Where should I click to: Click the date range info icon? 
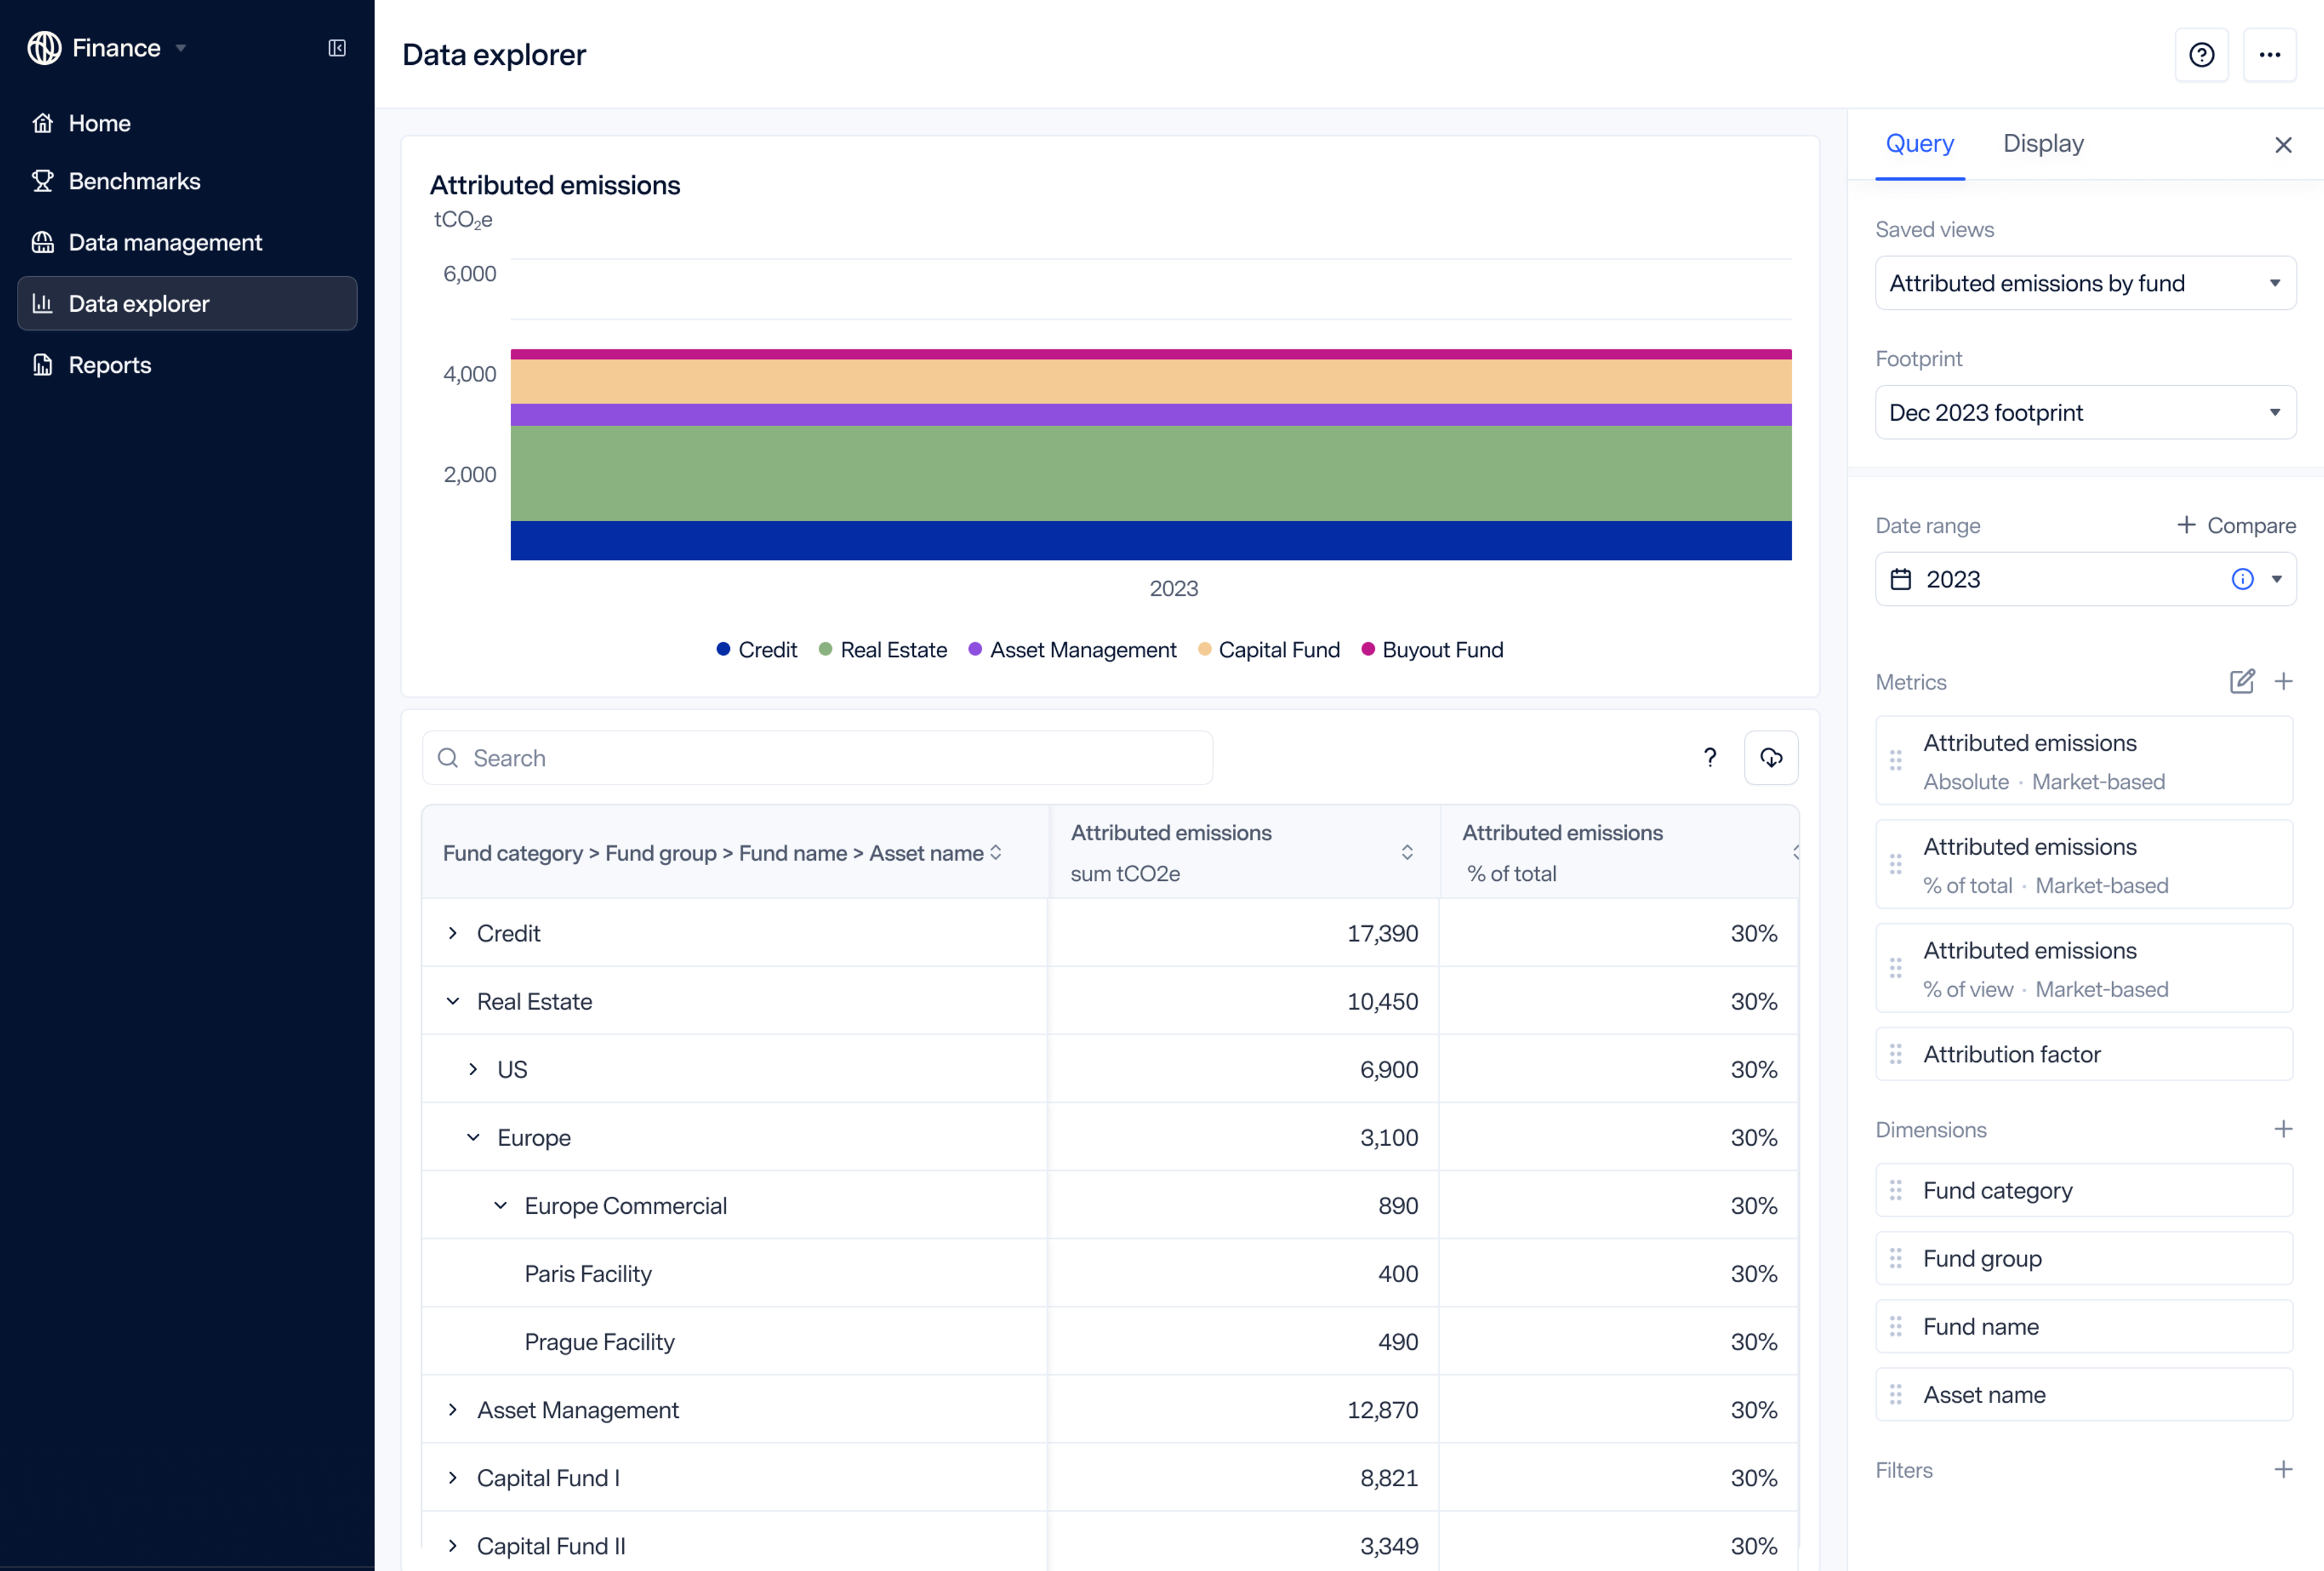[2242, 579]
